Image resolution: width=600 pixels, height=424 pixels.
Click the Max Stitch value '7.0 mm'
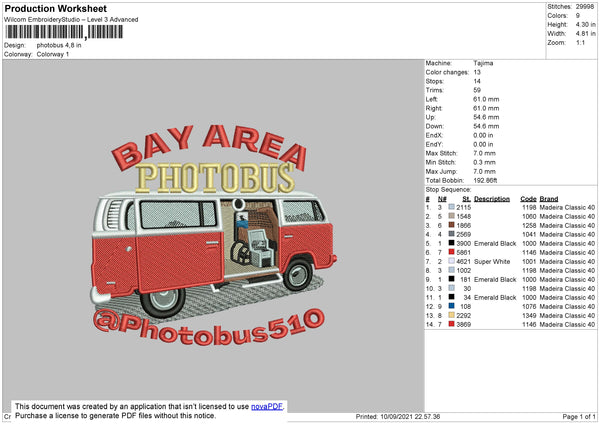[x=484, y=153]
